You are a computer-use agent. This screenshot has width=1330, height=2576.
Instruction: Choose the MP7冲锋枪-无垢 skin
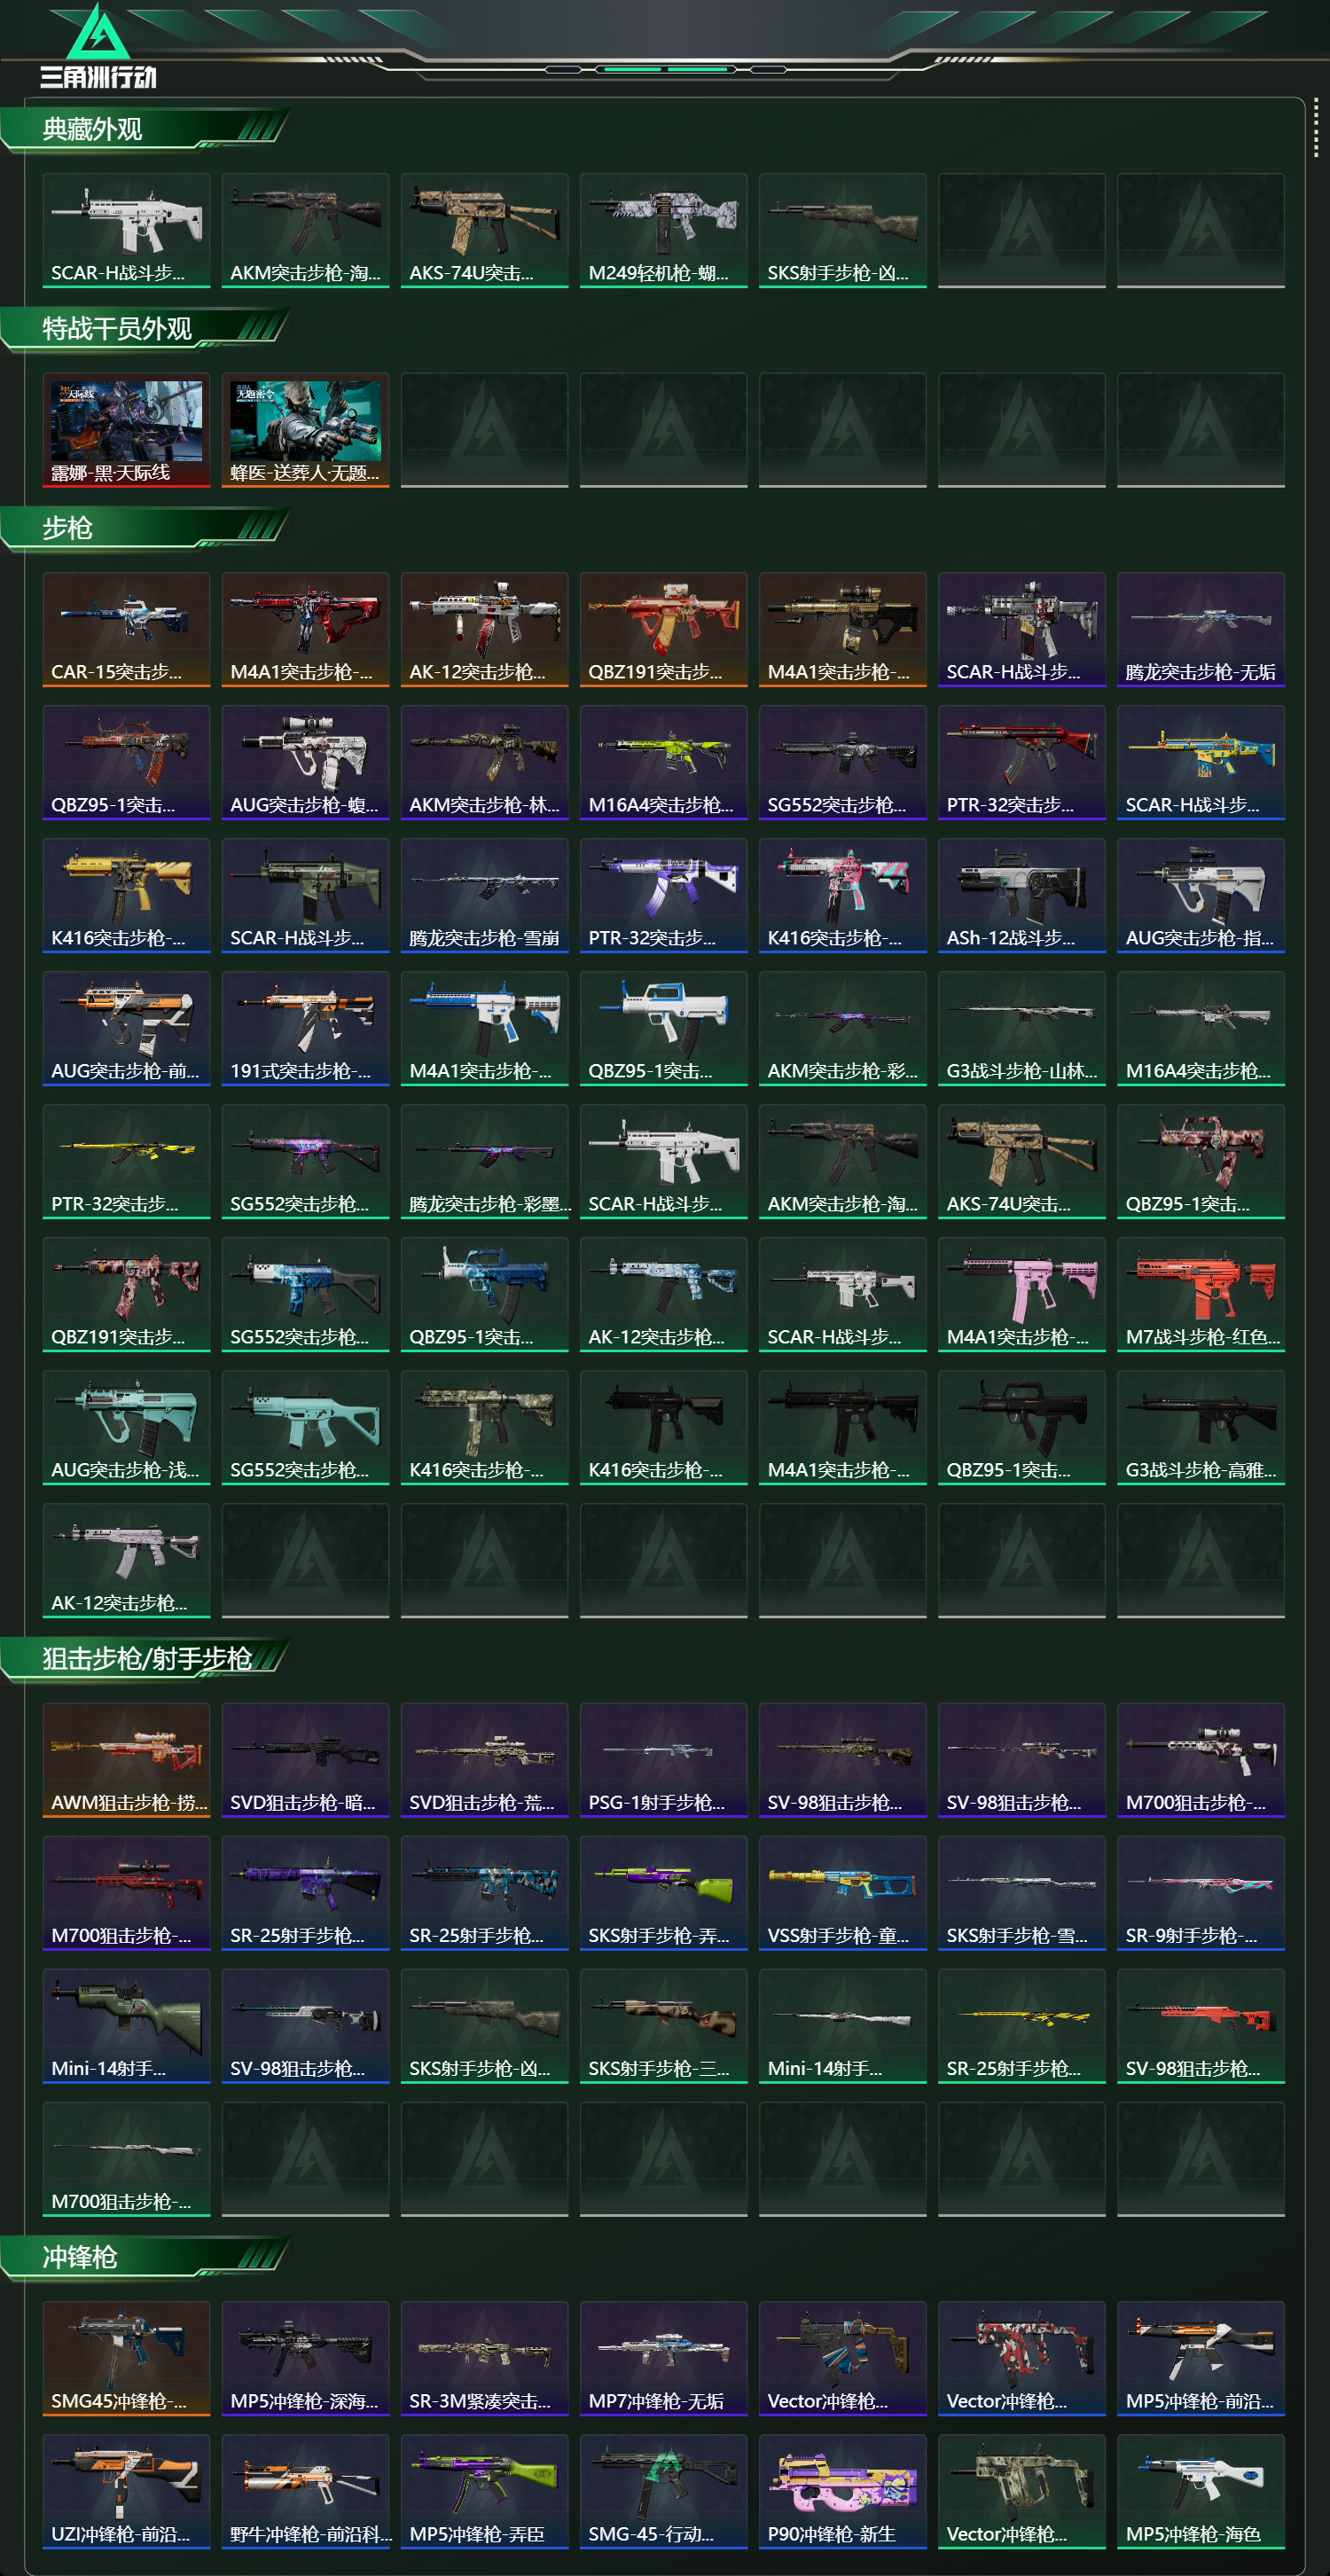click(663, 2358)
